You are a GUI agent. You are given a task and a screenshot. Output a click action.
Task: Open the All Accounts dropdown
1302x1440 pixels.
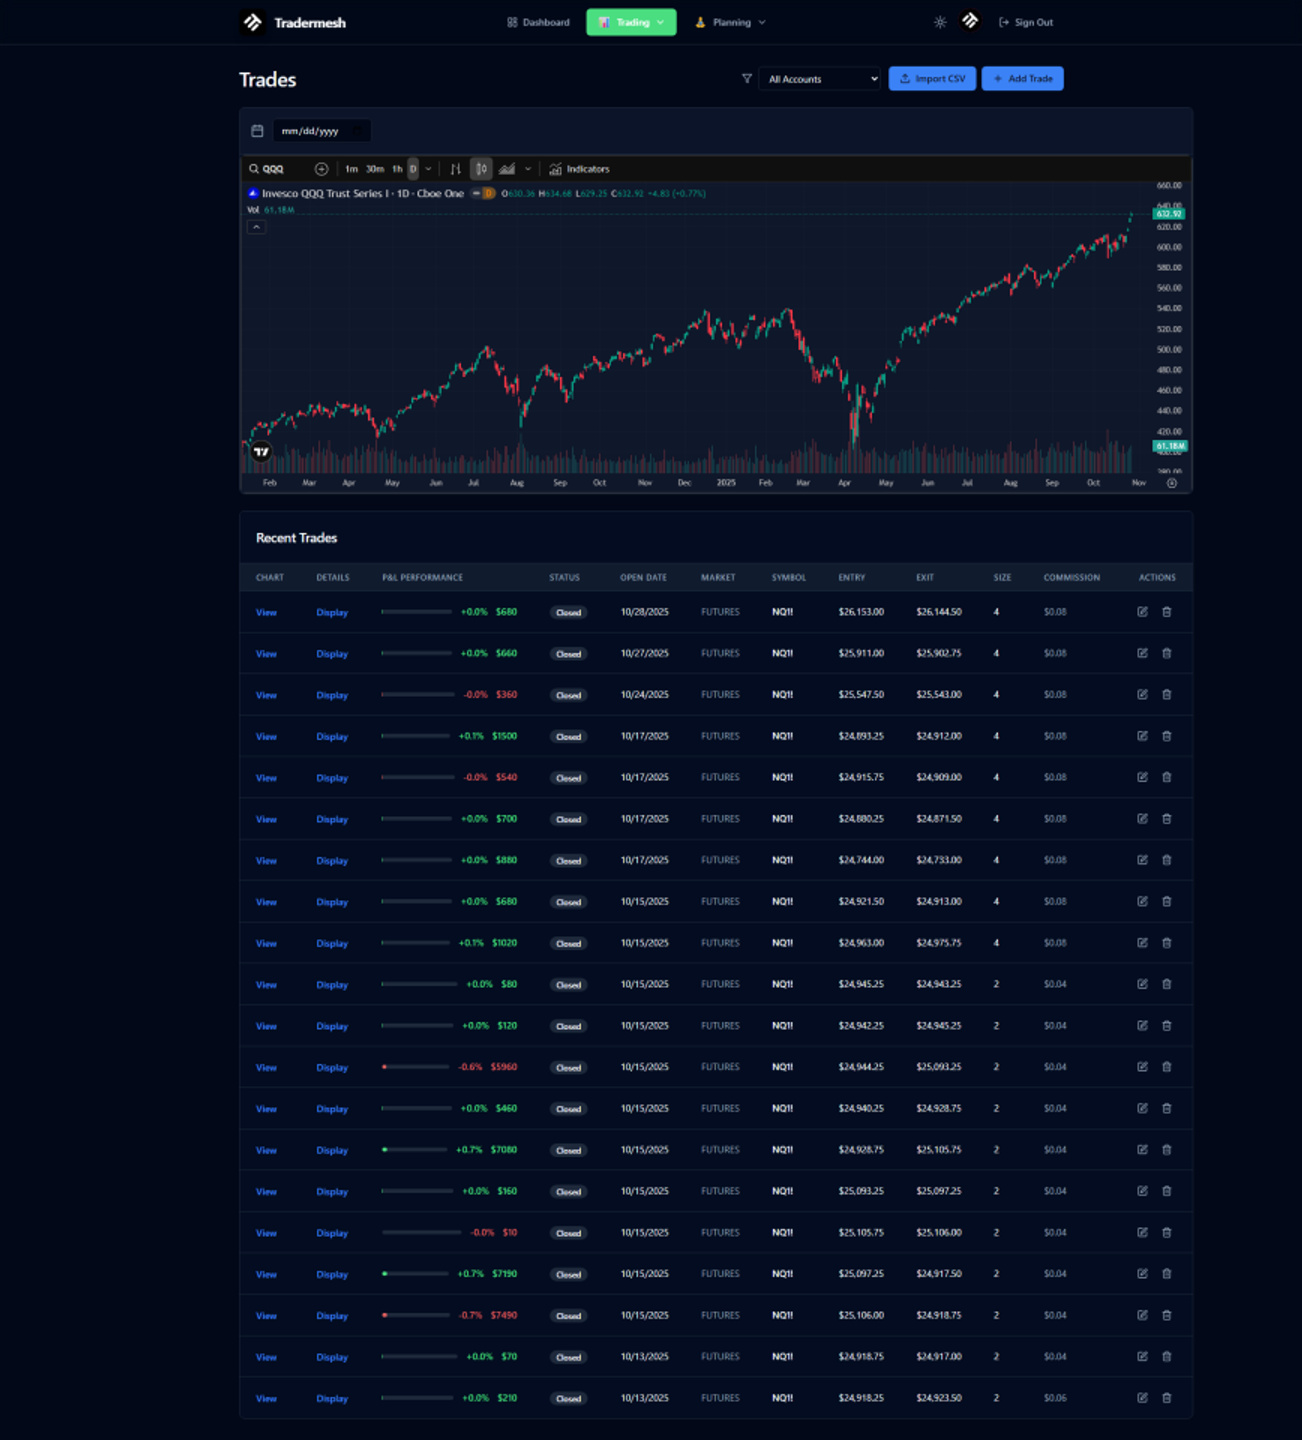(x=819, y=79)
